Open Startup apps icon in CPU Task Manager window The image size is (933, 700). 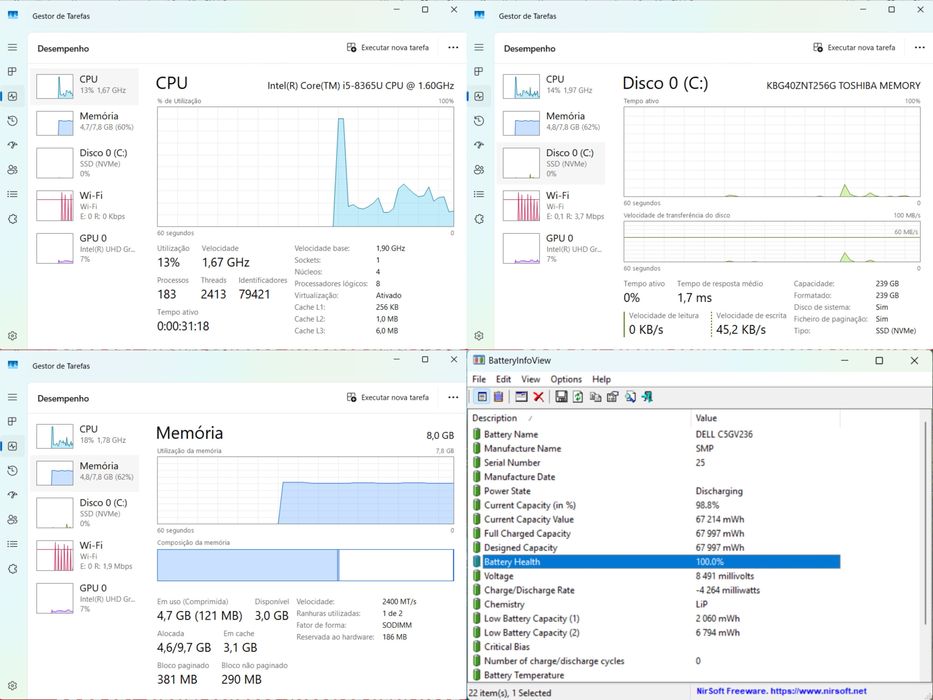[x=12, y=145]
